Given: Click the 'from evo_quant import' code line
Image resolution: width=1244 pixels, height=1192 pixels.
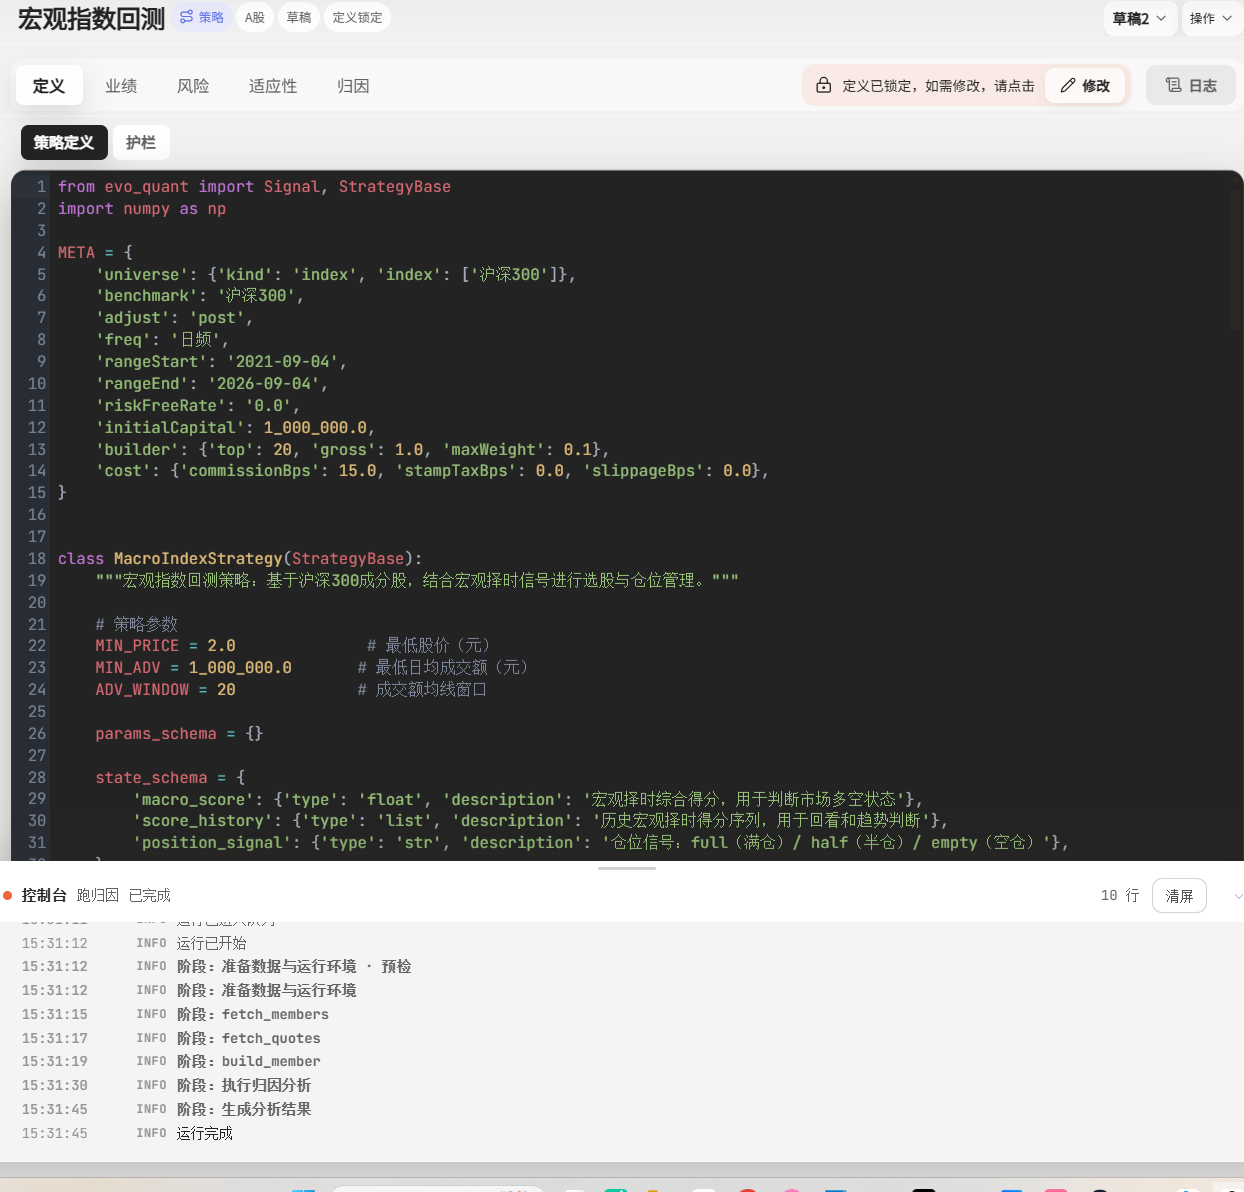Looking at the screenshot, I should [x=254, y=186].
